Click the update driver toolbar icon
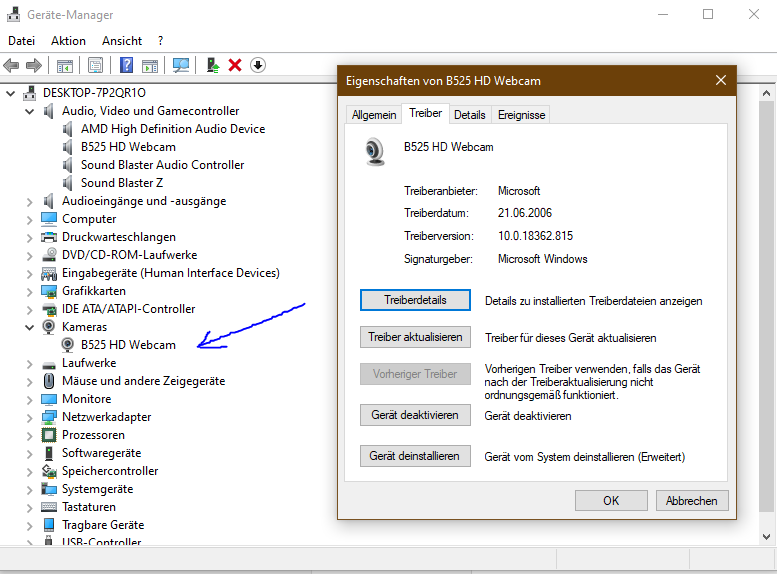 213,65
